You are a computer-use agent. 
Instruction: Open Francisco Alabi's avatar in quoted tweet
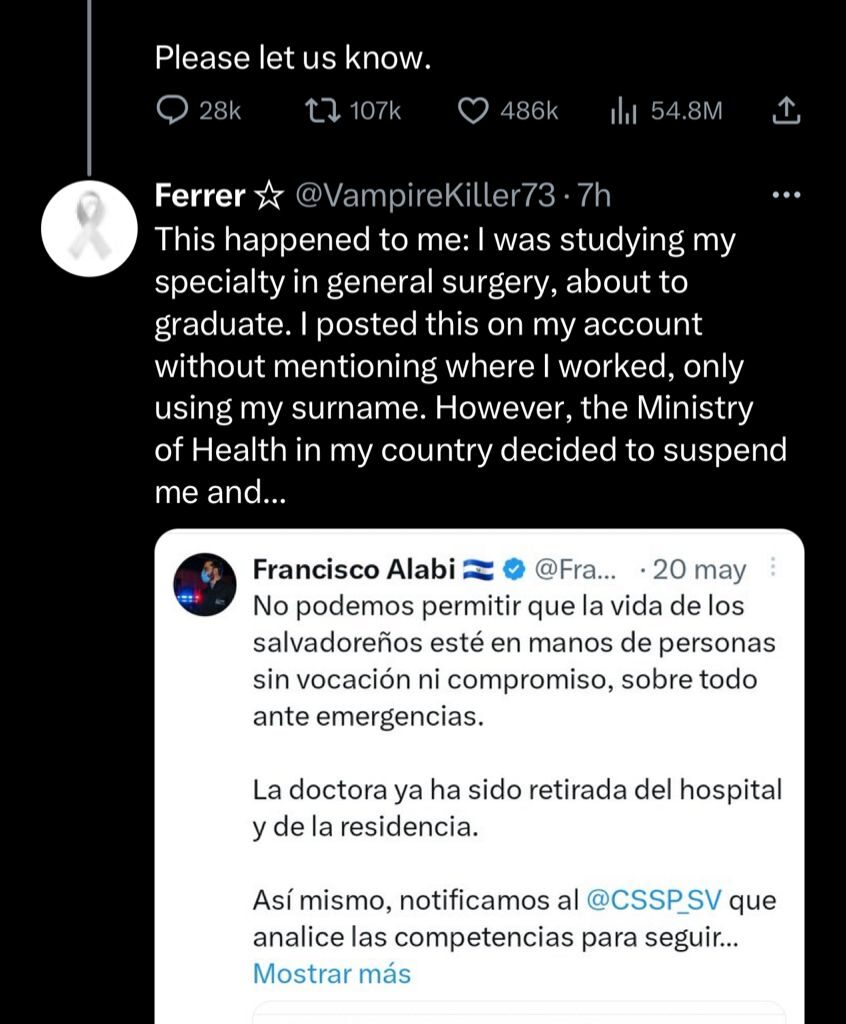point(204,582)
